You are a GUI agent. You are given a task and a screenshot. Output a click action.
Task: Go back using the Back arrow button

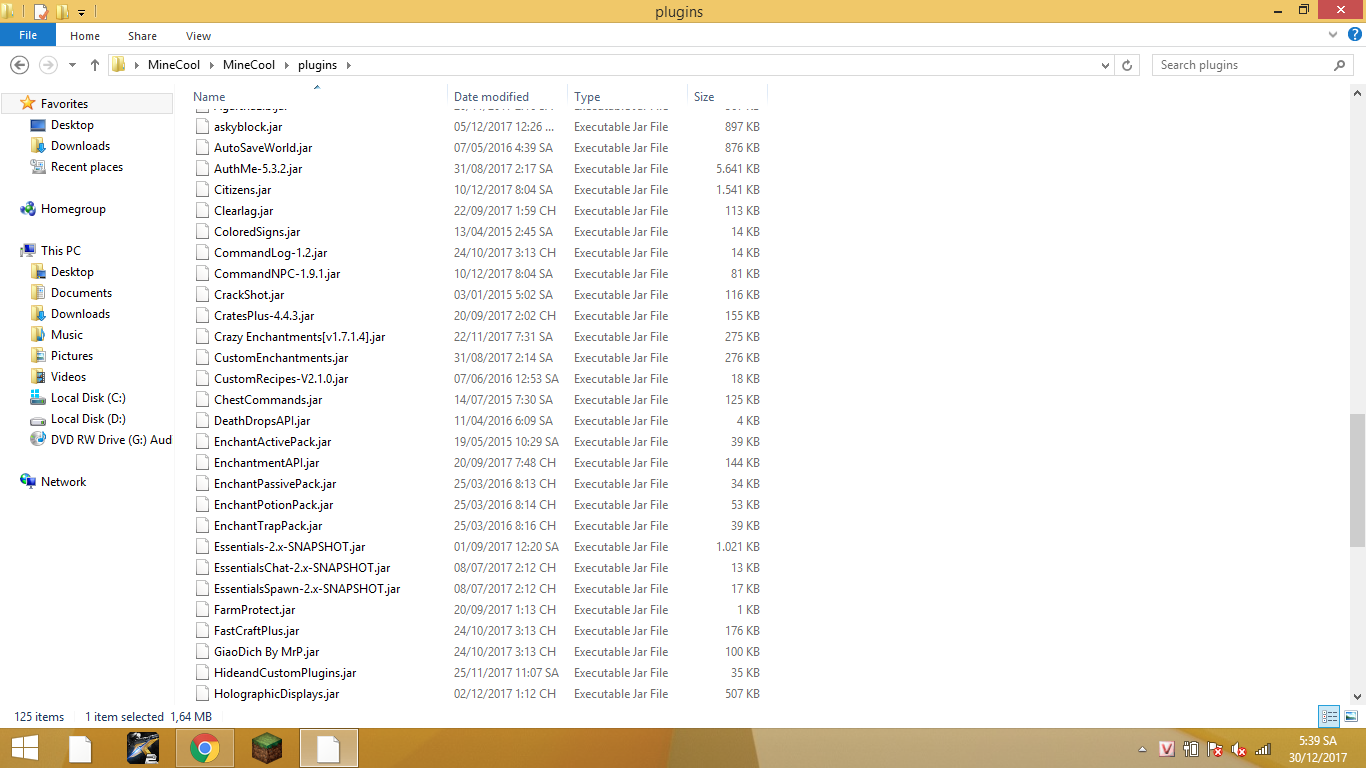pyautogui.click(x=19, y=65)
